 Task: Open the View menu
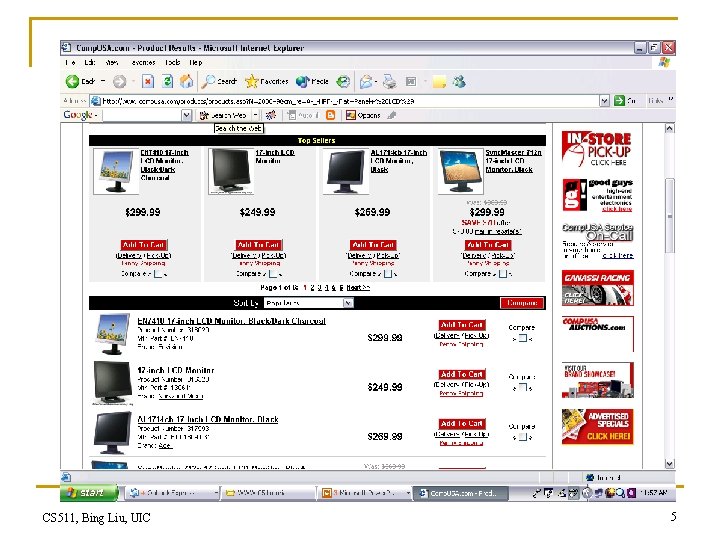pos(112,62)
